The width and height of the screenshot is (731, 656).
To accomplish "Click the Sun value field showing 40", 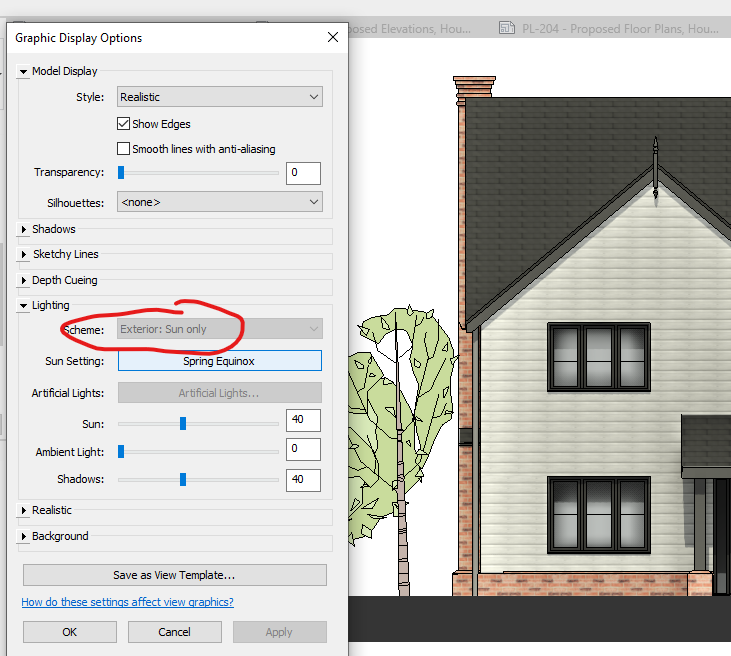I will coord(303,420).
